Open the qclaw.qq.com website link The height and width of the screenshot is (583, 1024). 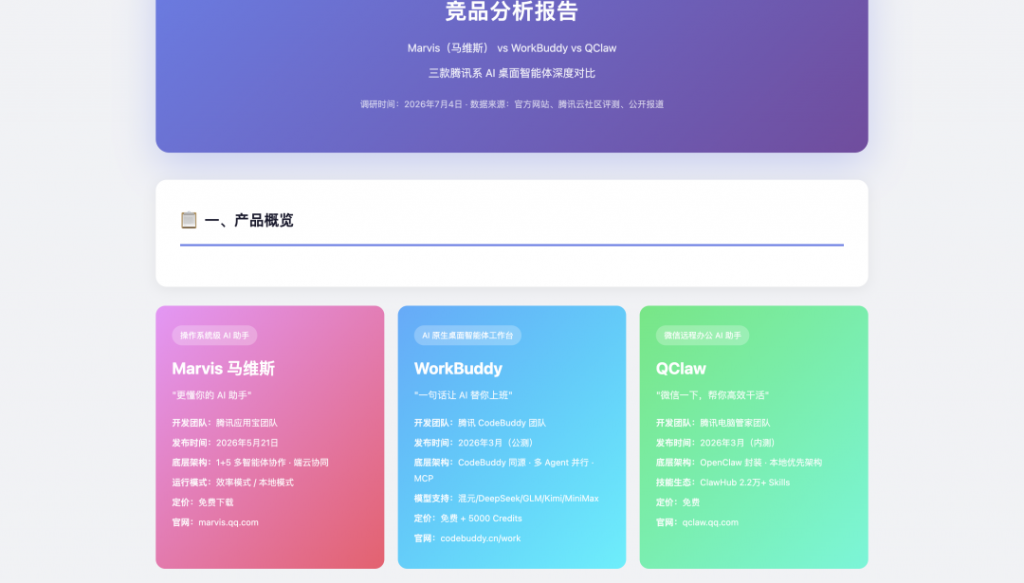[x=711, y=522]
